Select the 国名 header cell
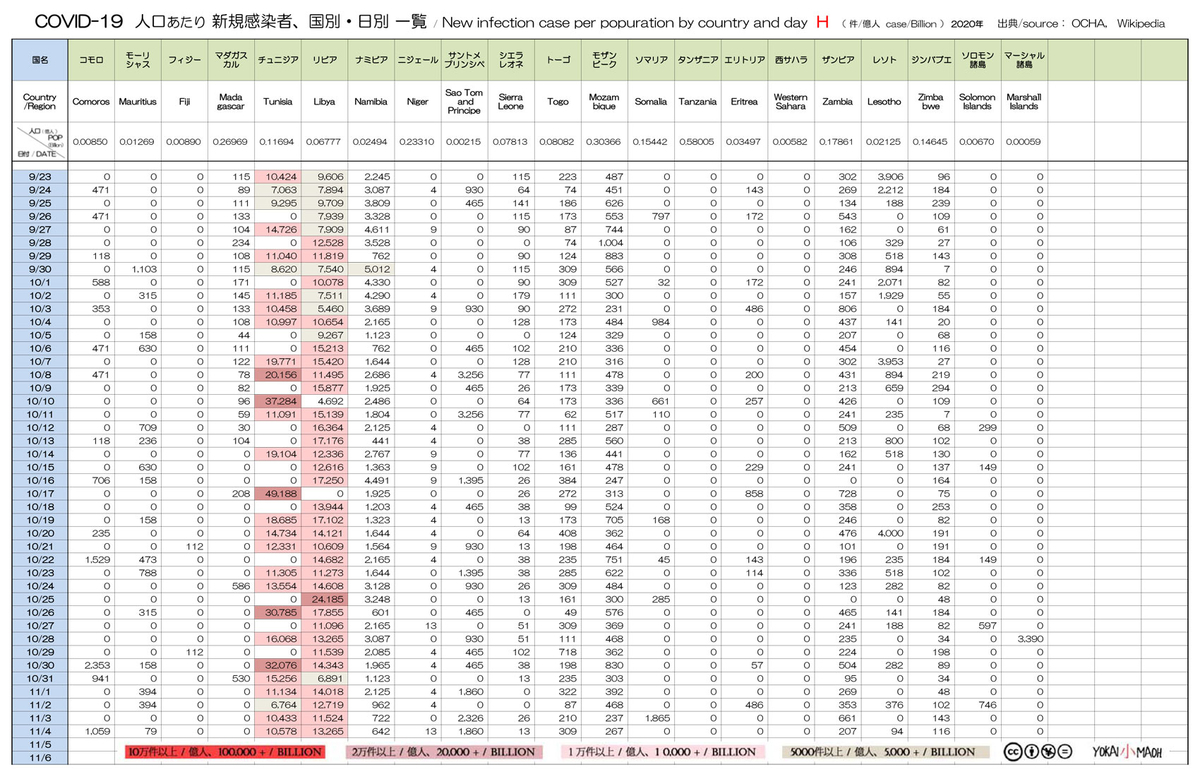1200x772 pixels. click(40, 60)
